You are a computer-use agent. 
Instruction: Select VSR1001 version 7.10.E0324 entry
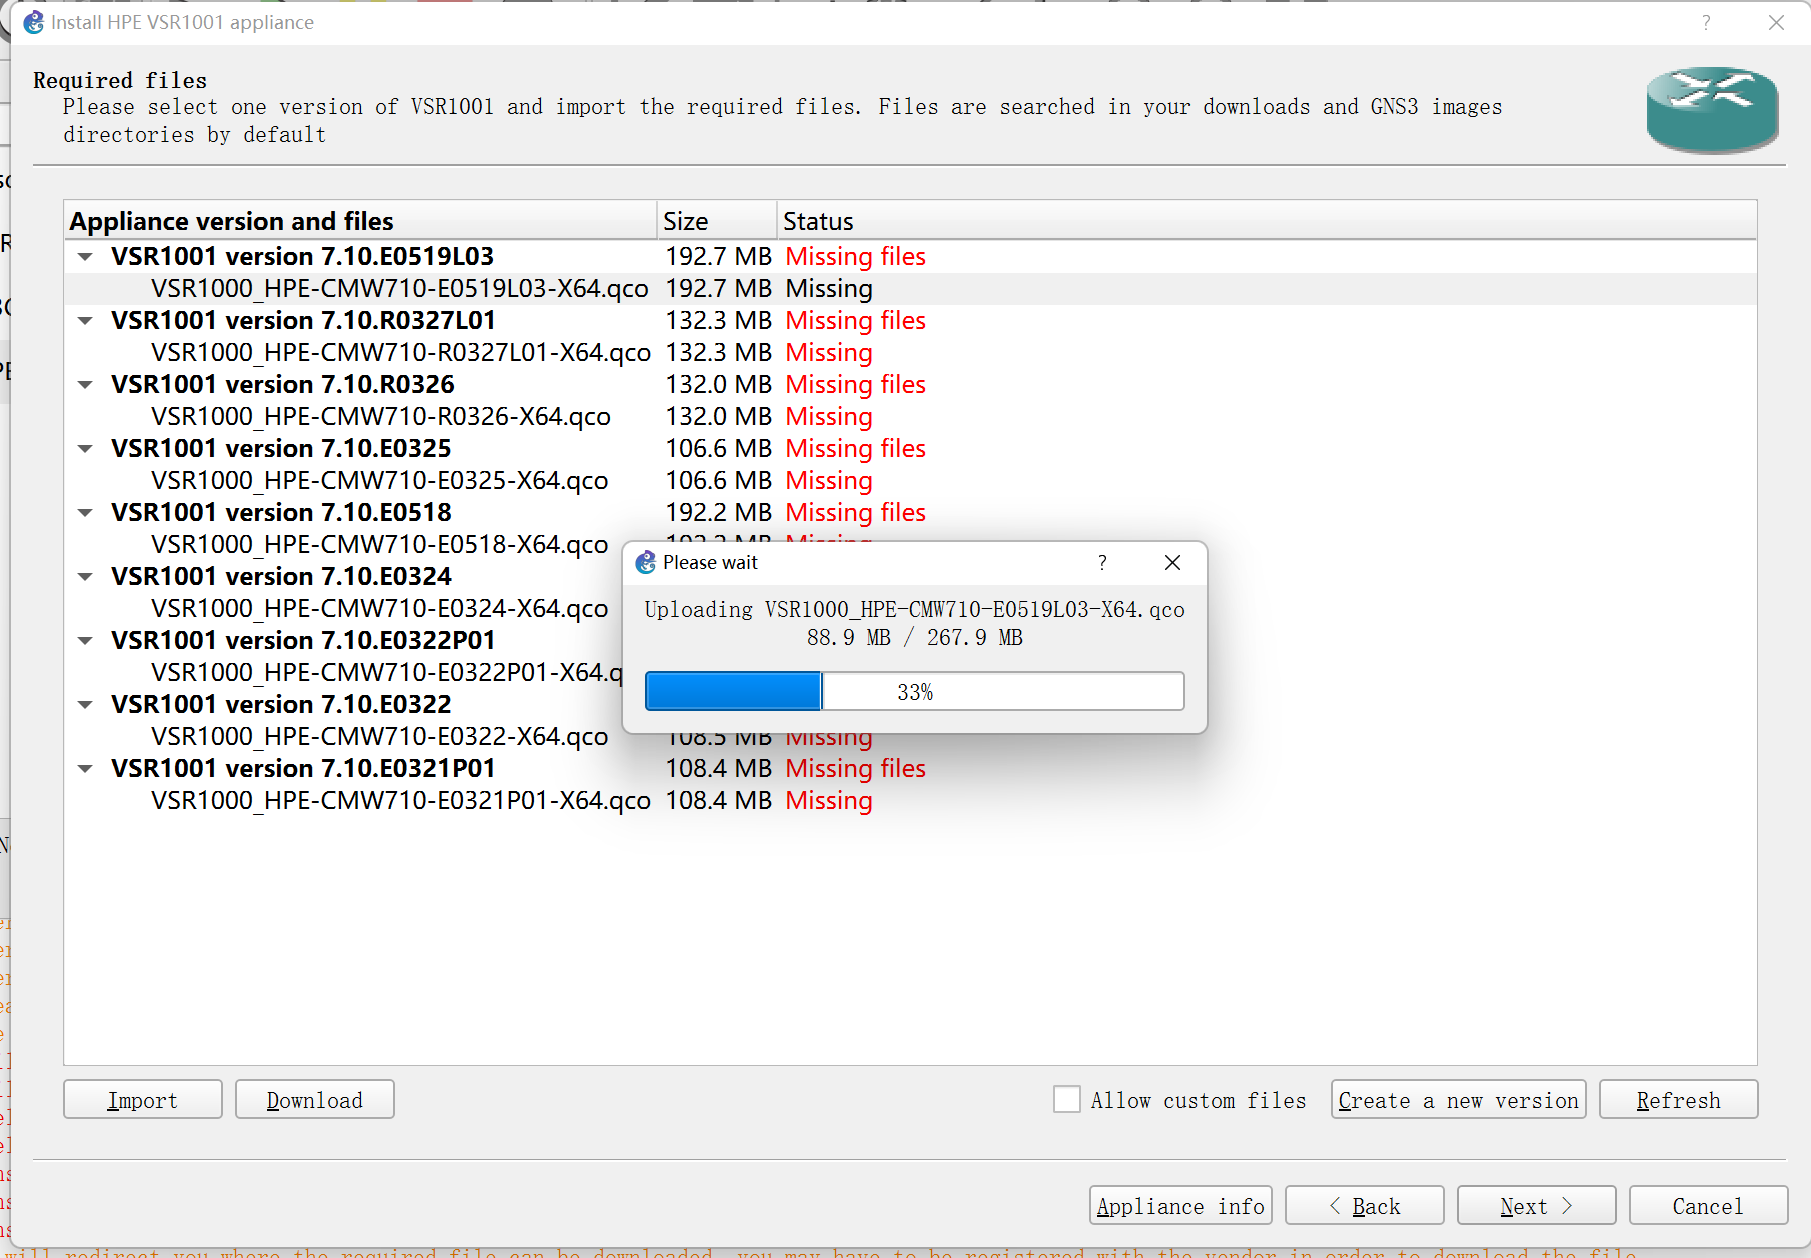coord(282,577)
